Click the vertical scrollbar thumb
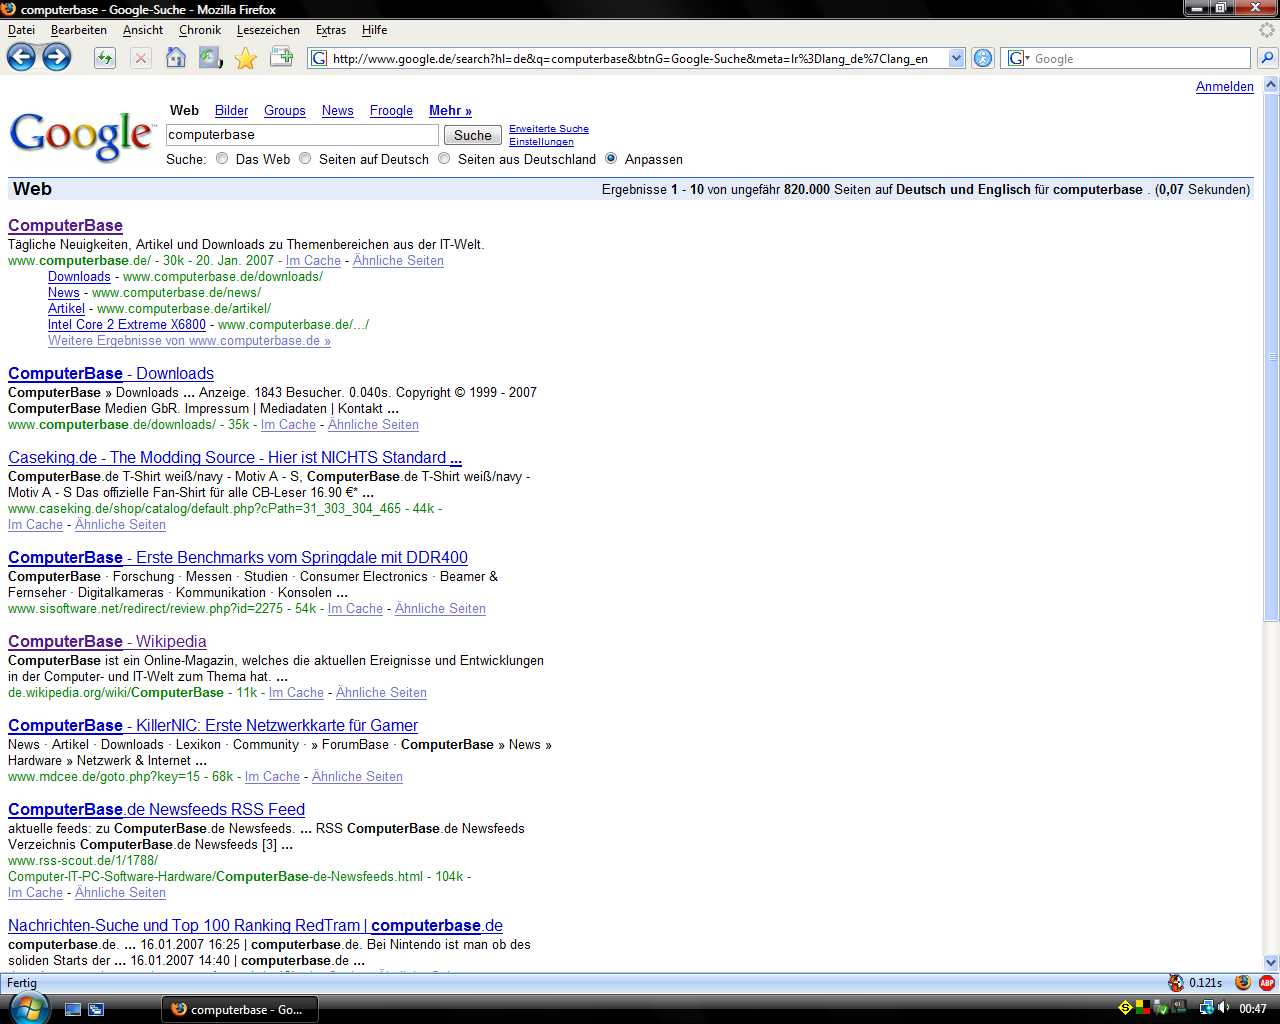 click(x=1271, y=357)
